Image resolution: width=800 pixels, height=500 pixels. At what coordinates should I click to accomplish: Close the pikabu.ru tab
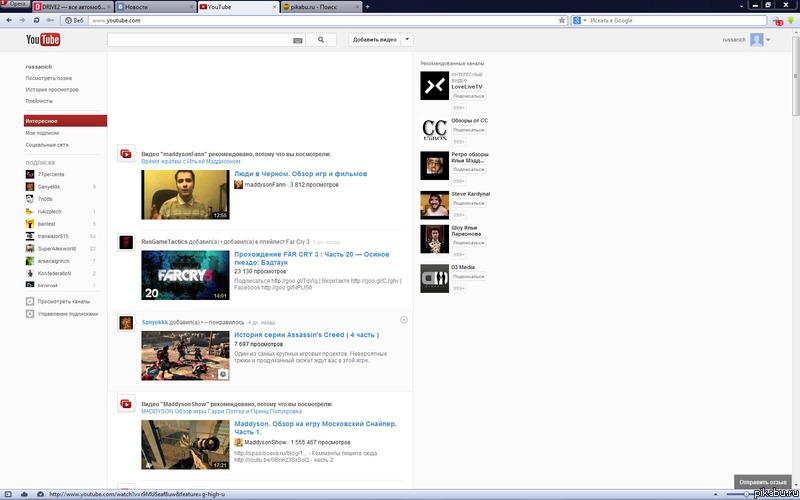358,7
